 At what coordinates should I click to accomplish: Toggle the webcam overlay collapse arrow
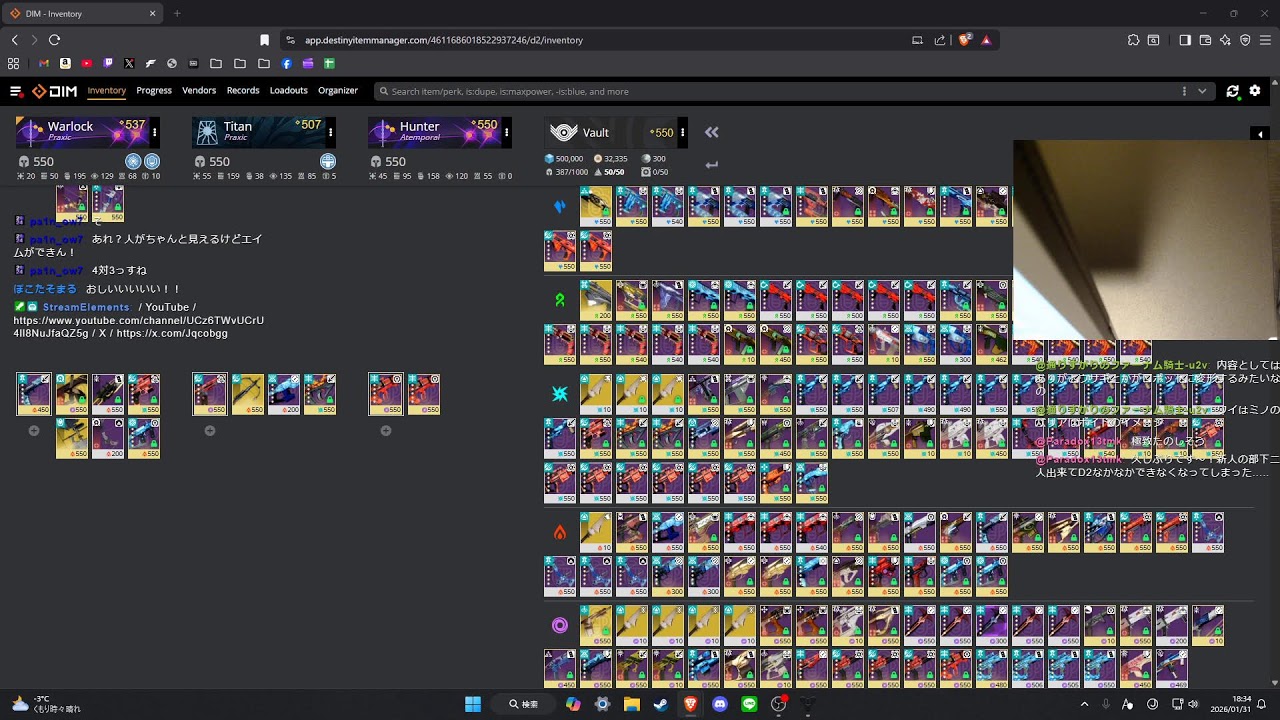tap(1260, 134)
